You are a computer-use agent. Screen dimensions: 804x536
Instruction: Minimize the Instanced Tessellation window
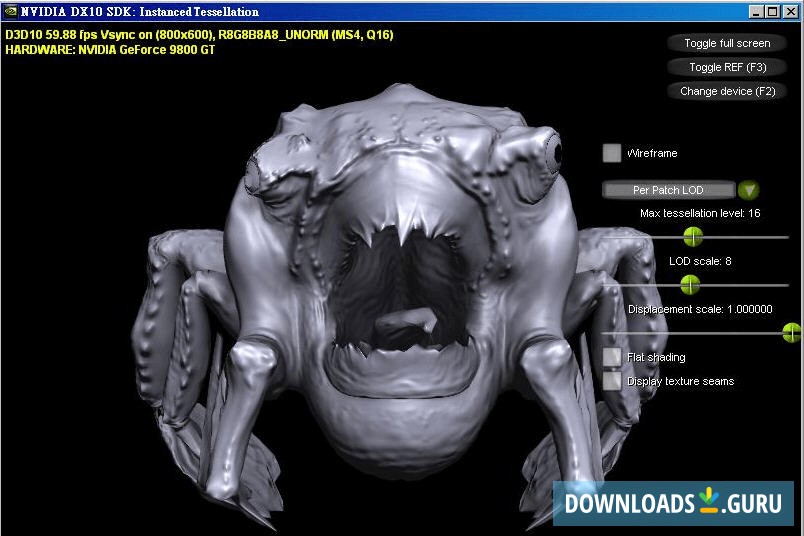coord(755,12)
